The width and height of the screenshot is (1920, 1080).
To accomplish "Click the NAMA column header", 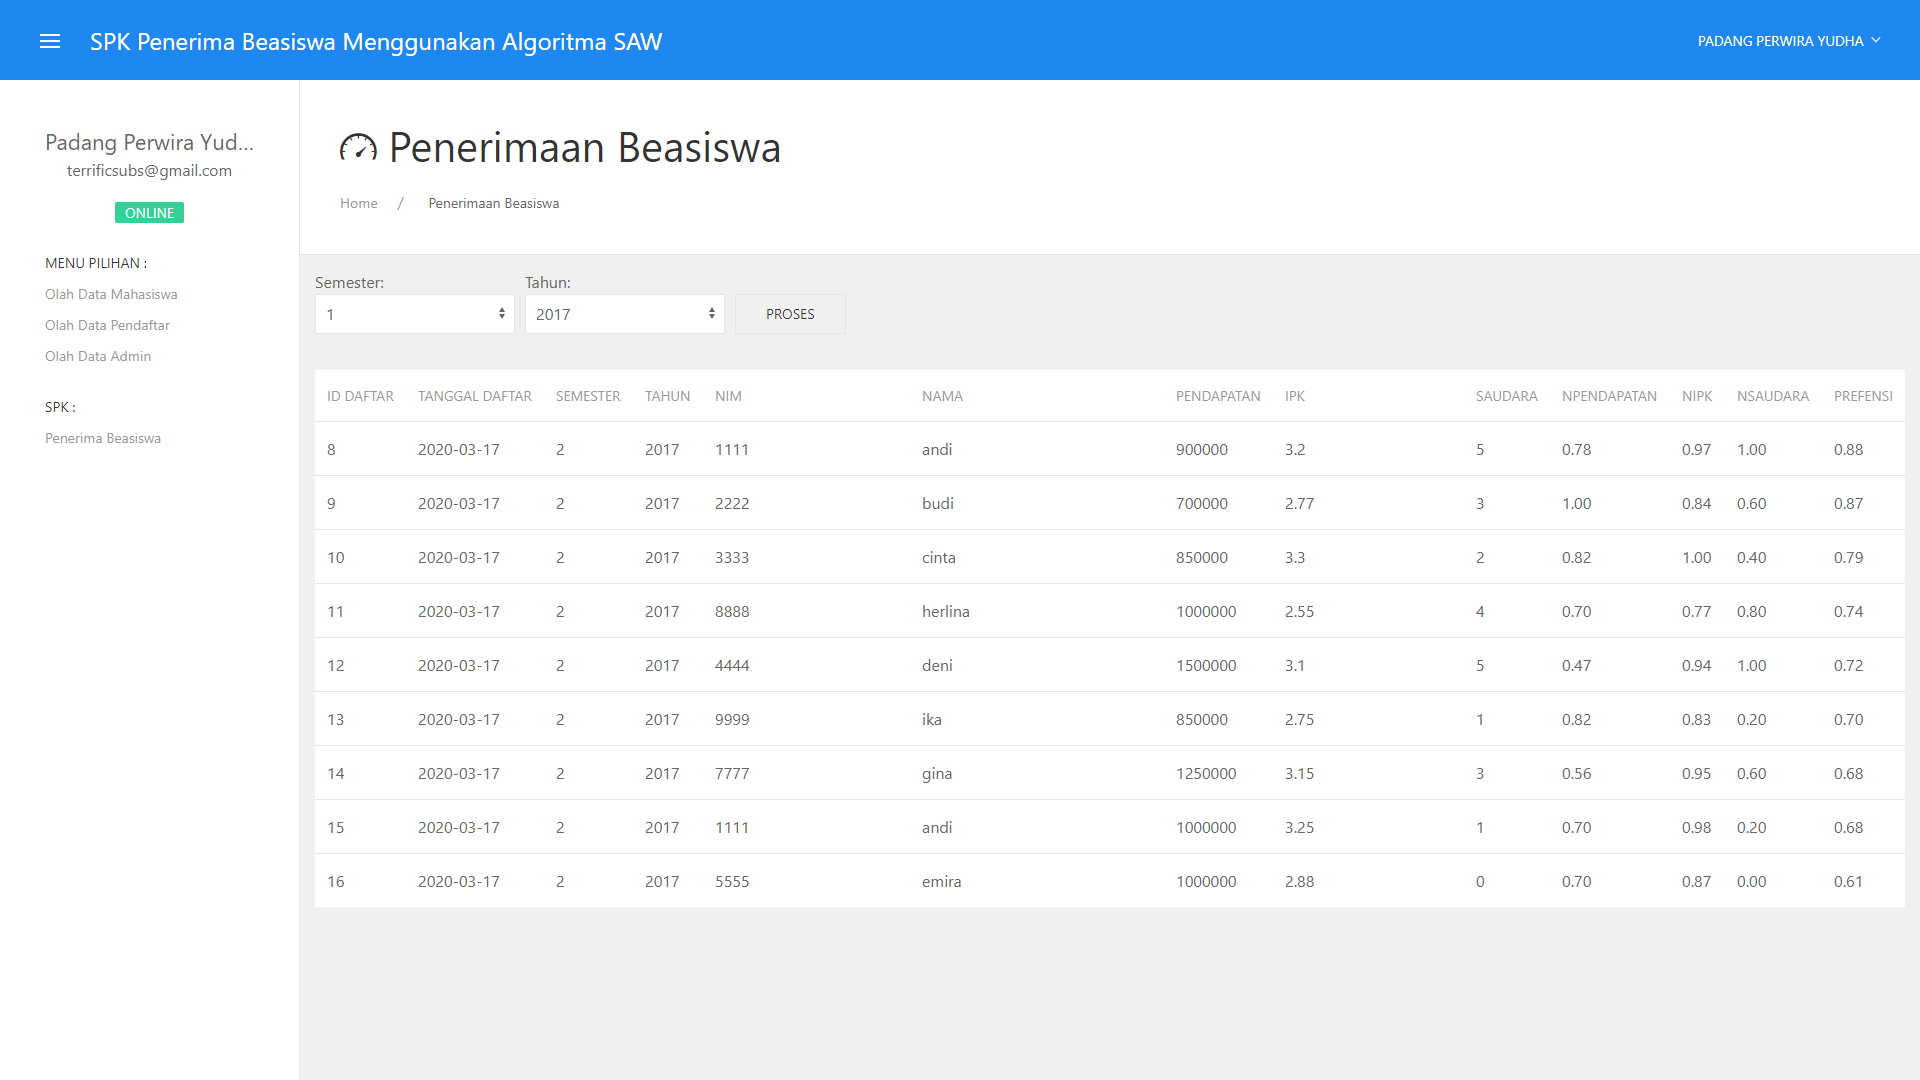I will pos(942,396).
